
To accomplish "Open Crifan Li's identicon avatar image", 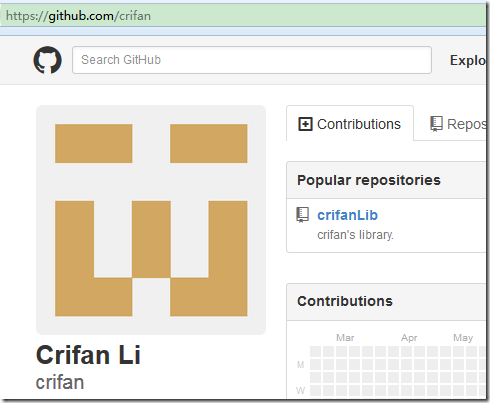I will point(151,220).
